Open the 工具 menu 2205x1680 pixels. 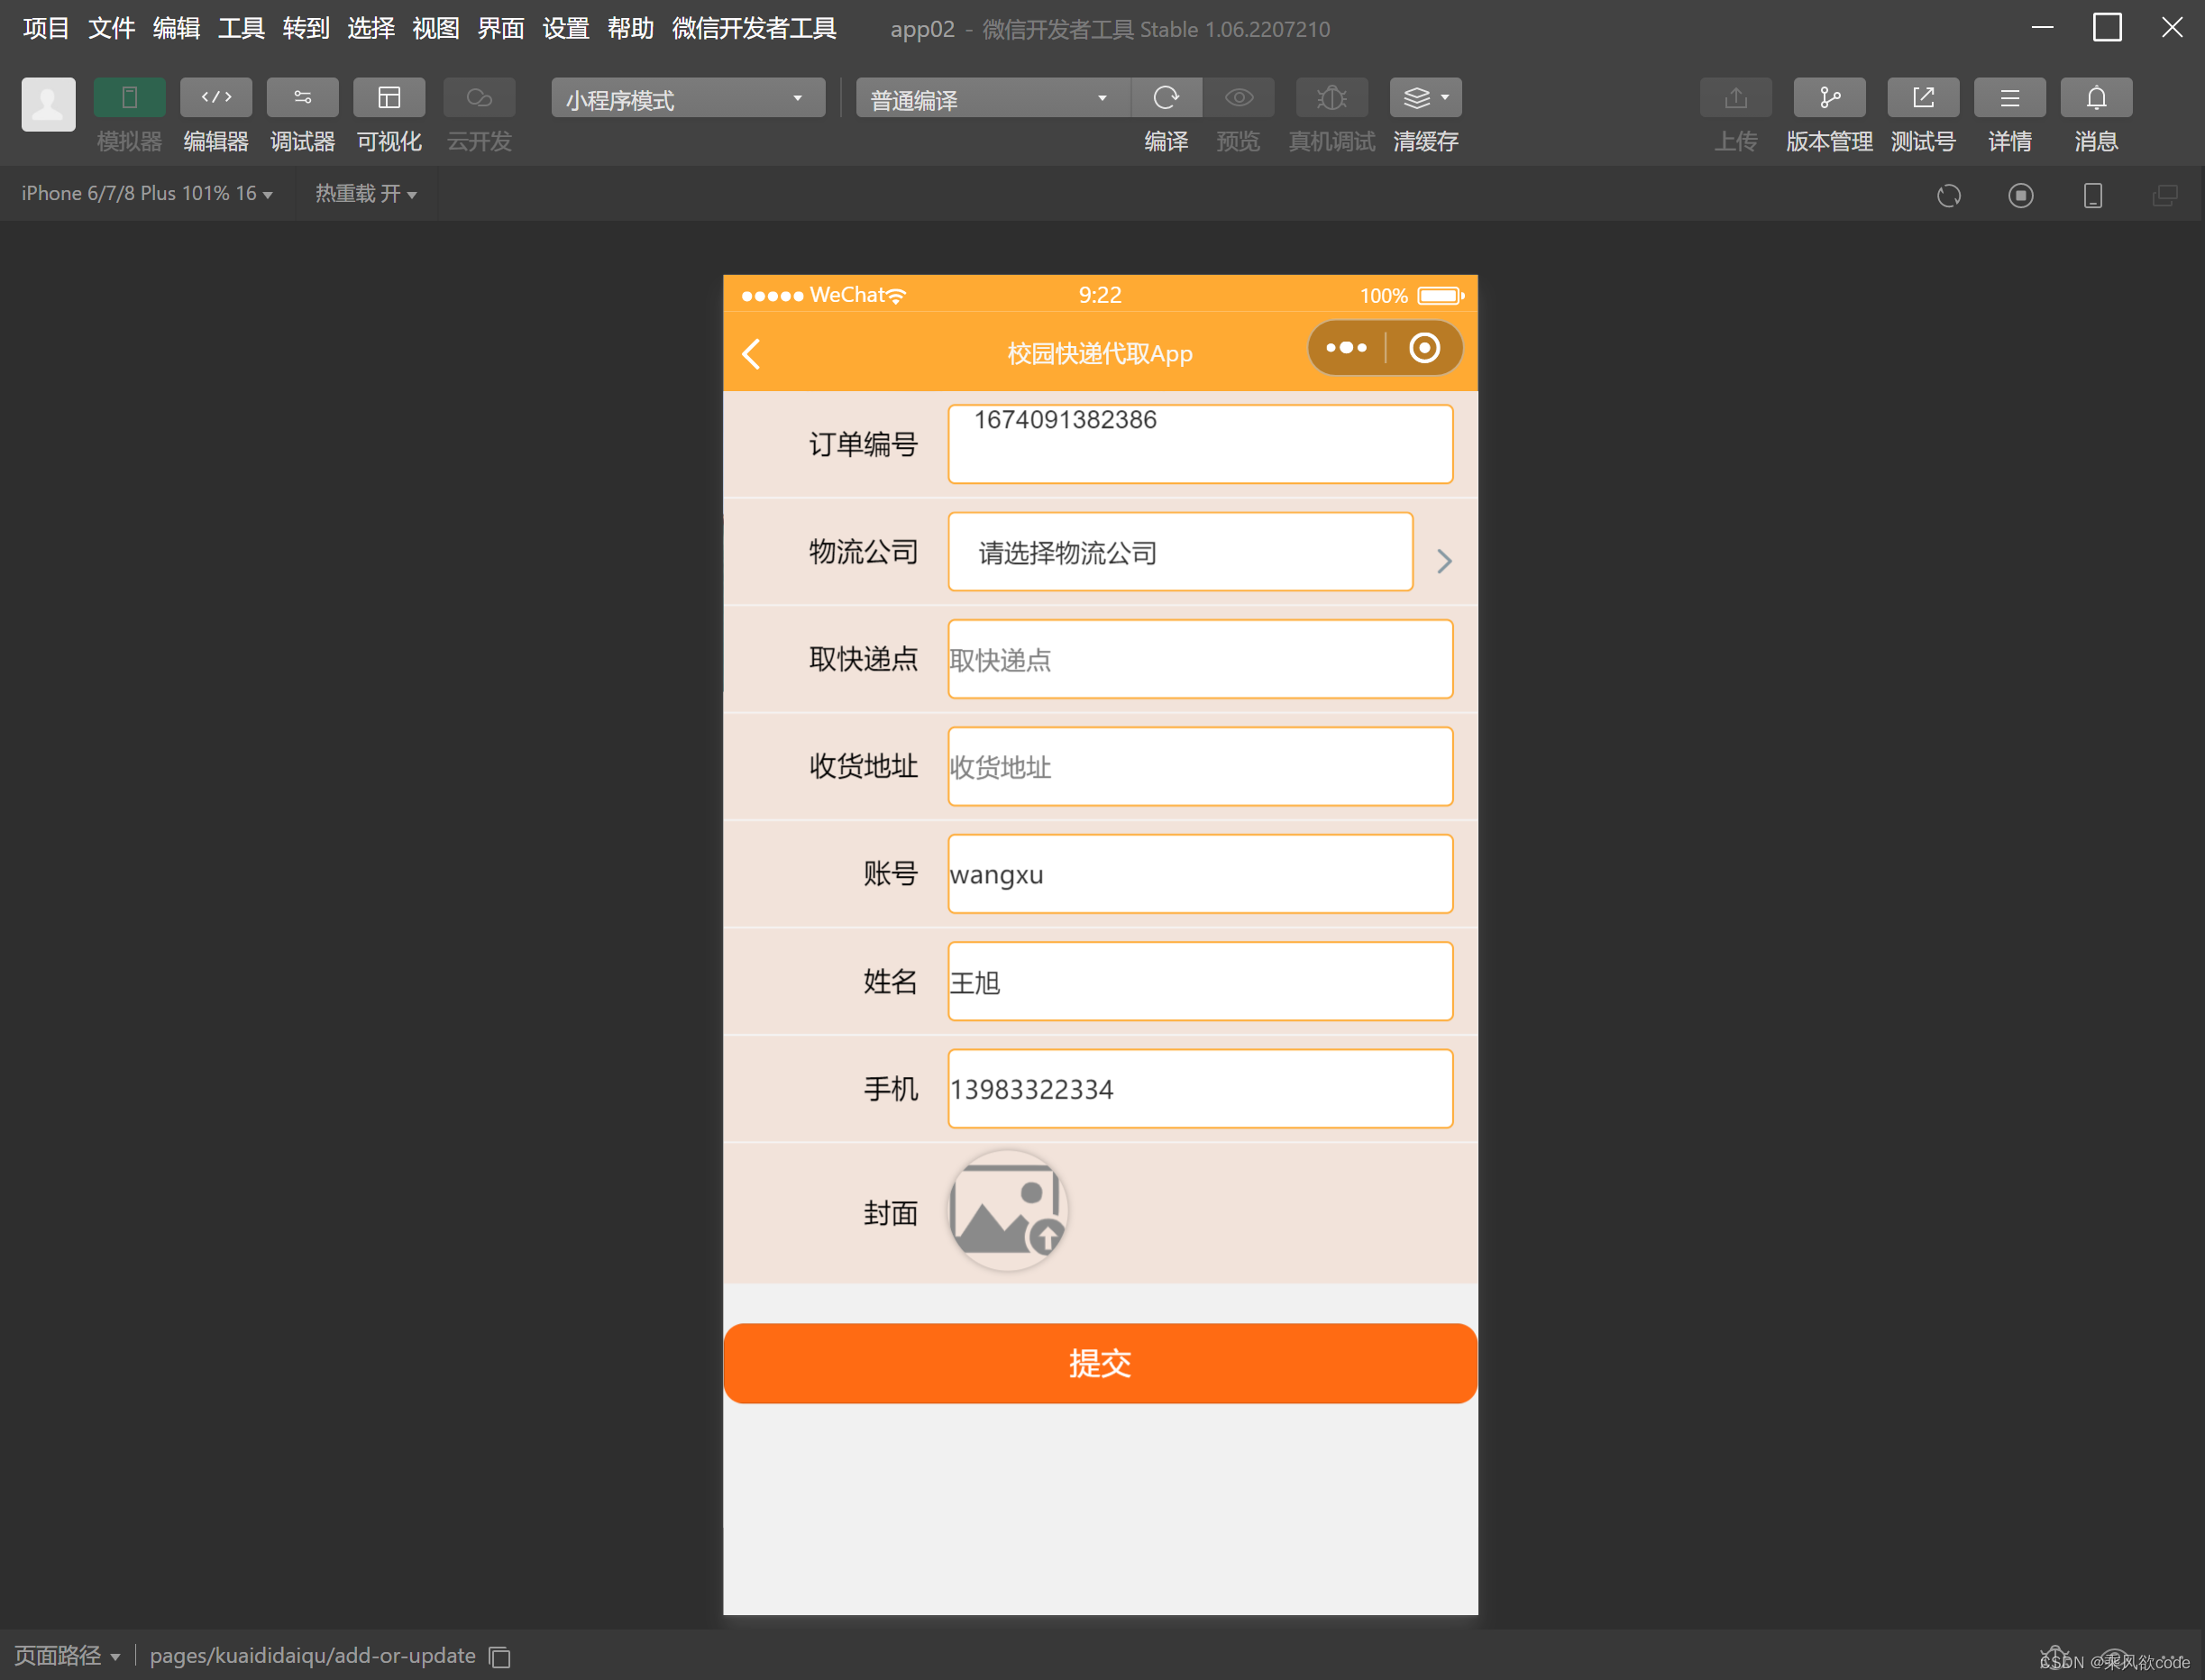coord(240,28)
